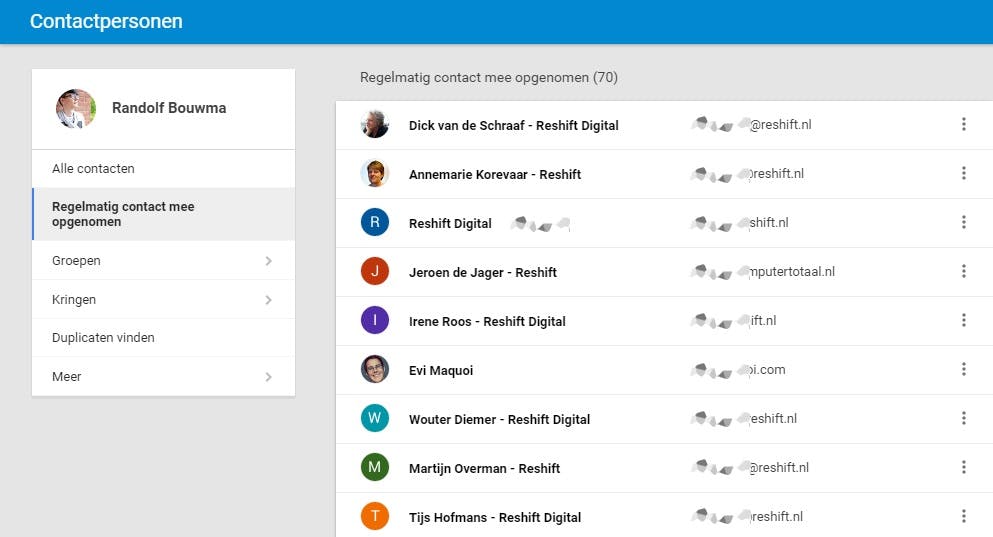The image size is (993, 537).
Task: Open more options for Tijs Hofmans
Action: (964, 517)
